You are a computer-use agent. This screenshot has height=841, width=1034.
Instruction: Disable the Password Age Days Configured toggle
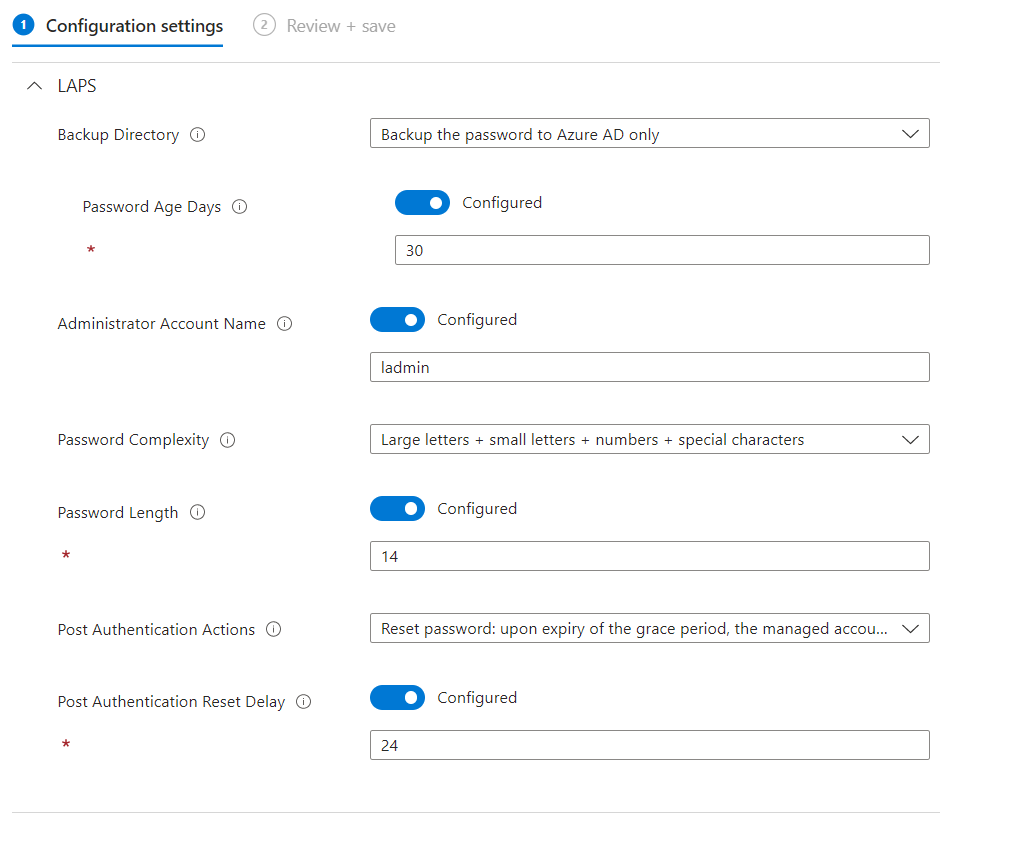click(x=422, y=202)
